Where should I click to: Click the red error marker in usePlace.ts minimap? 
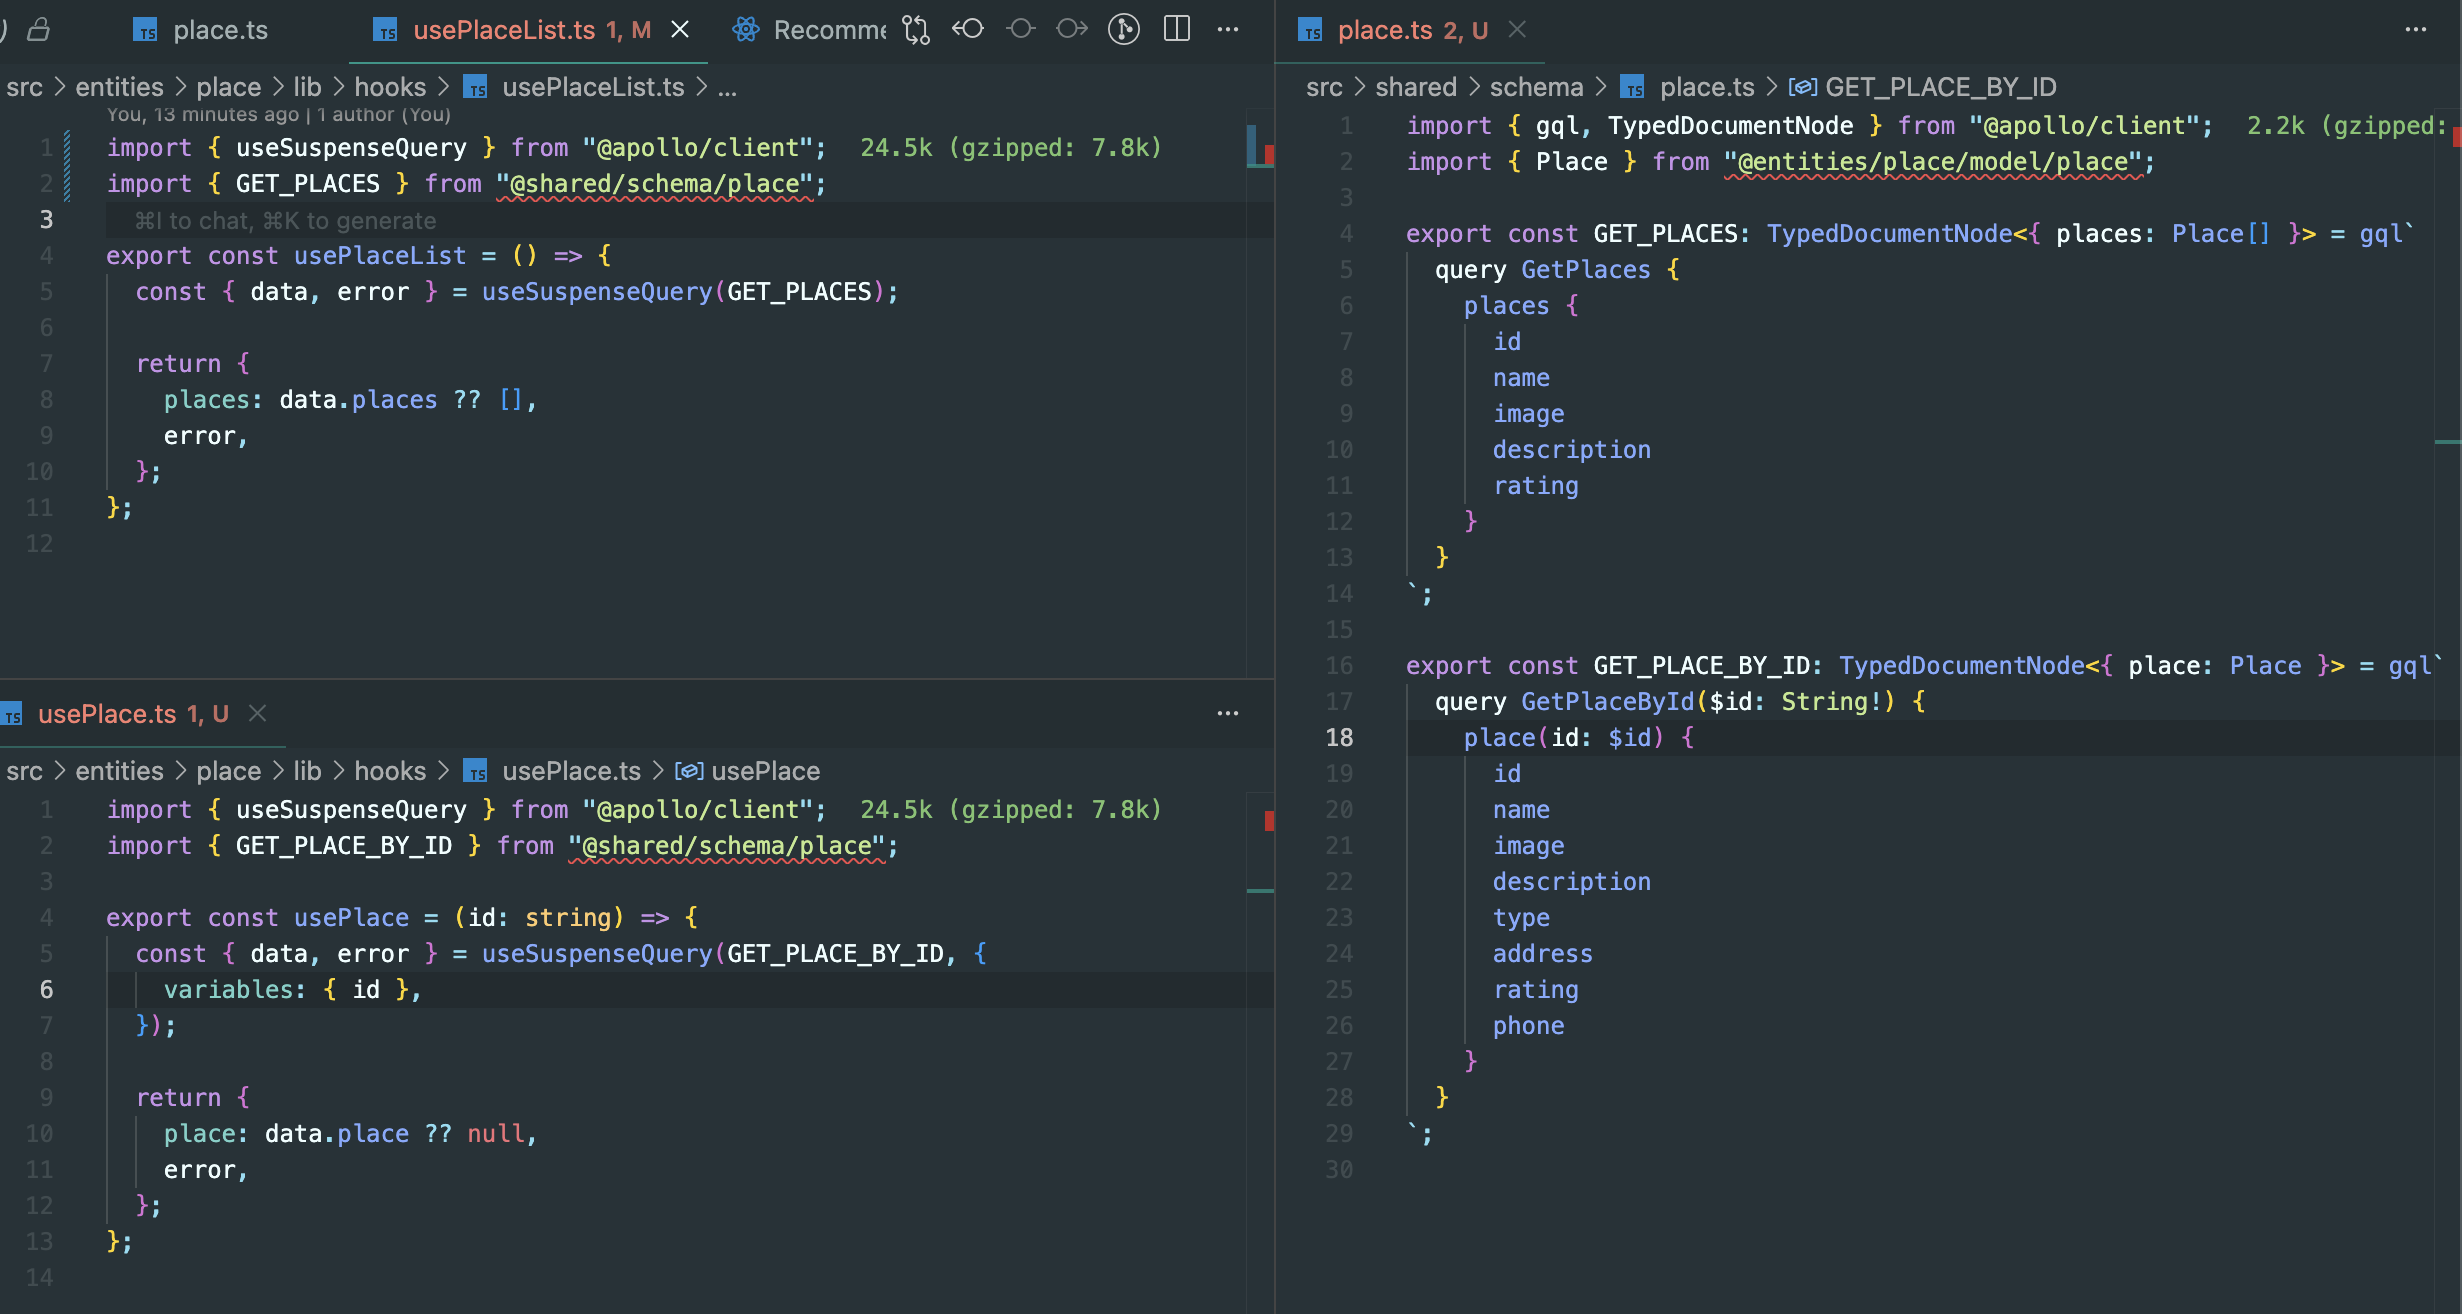pos(1268,821)
